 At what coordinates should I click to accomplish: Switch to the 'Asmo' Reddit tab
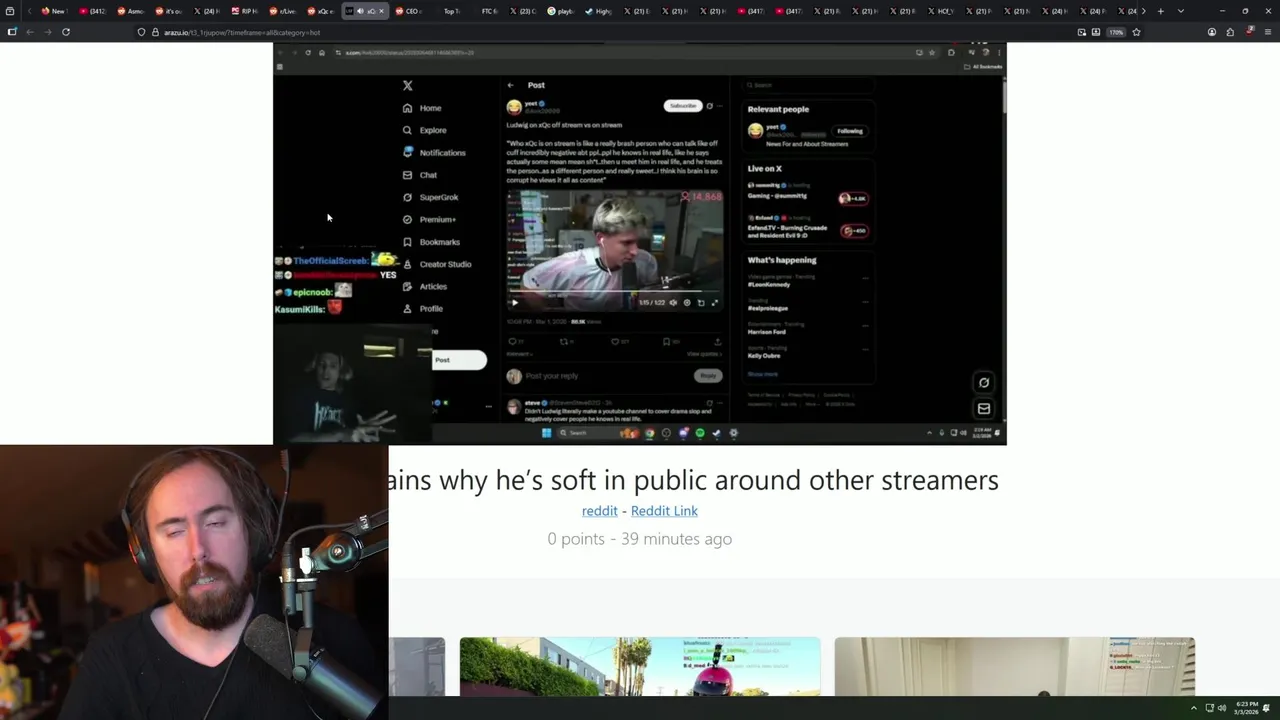(x=128, y=11)
